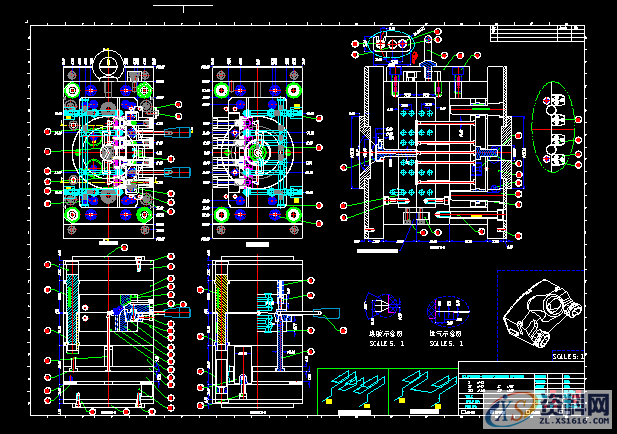Image resolution: width=617 pixels, height=434 pixels.
Task: Click the yellow lifting ring atop first plan view
Action: click(x=108, y=66)
